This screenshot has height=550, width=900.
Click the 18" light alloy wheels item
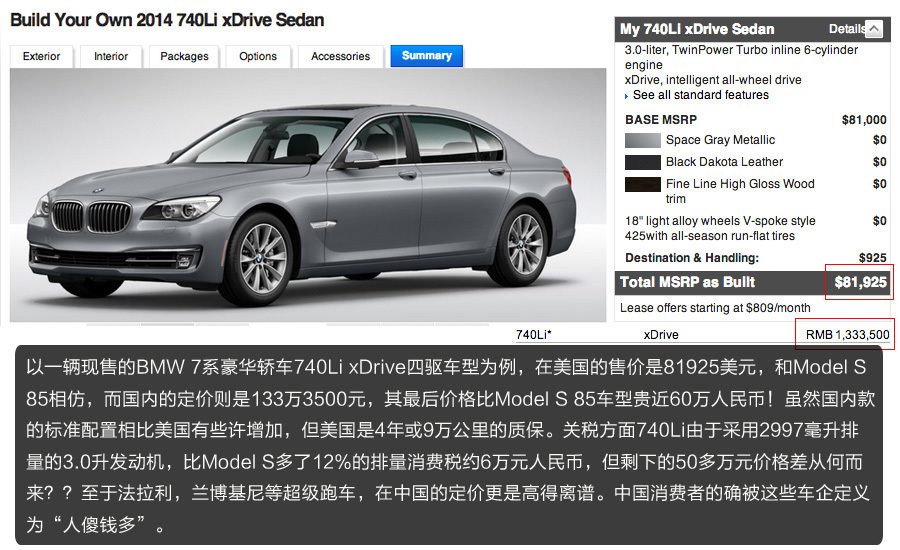[720, 228]
